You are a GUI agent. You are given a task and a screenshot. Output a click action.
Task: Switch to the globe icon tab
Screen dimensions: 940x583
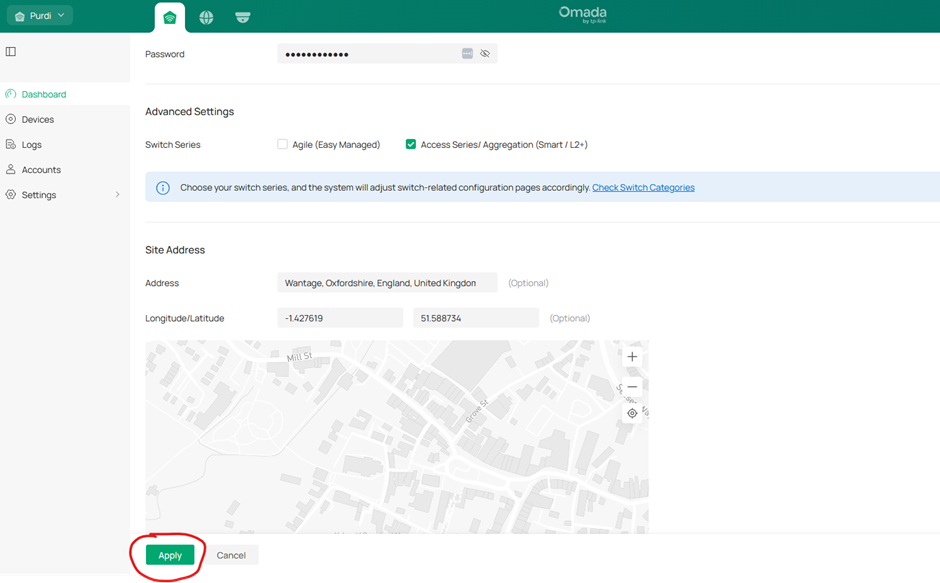tap(206, 17)
